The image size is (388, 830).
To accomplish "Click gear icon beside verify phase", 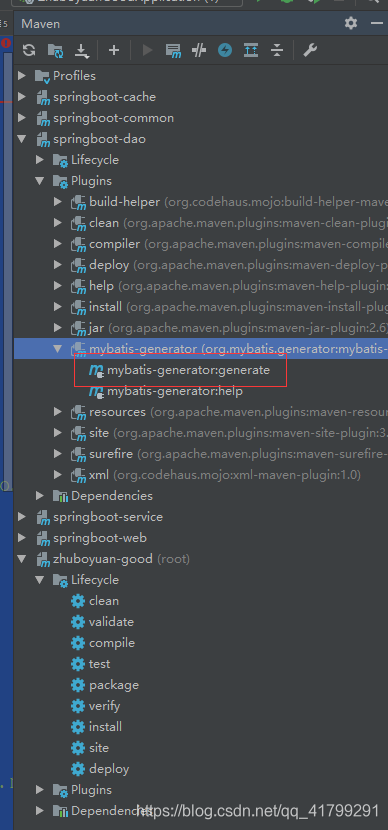I will pyautogui.click(x=78, y=706).
